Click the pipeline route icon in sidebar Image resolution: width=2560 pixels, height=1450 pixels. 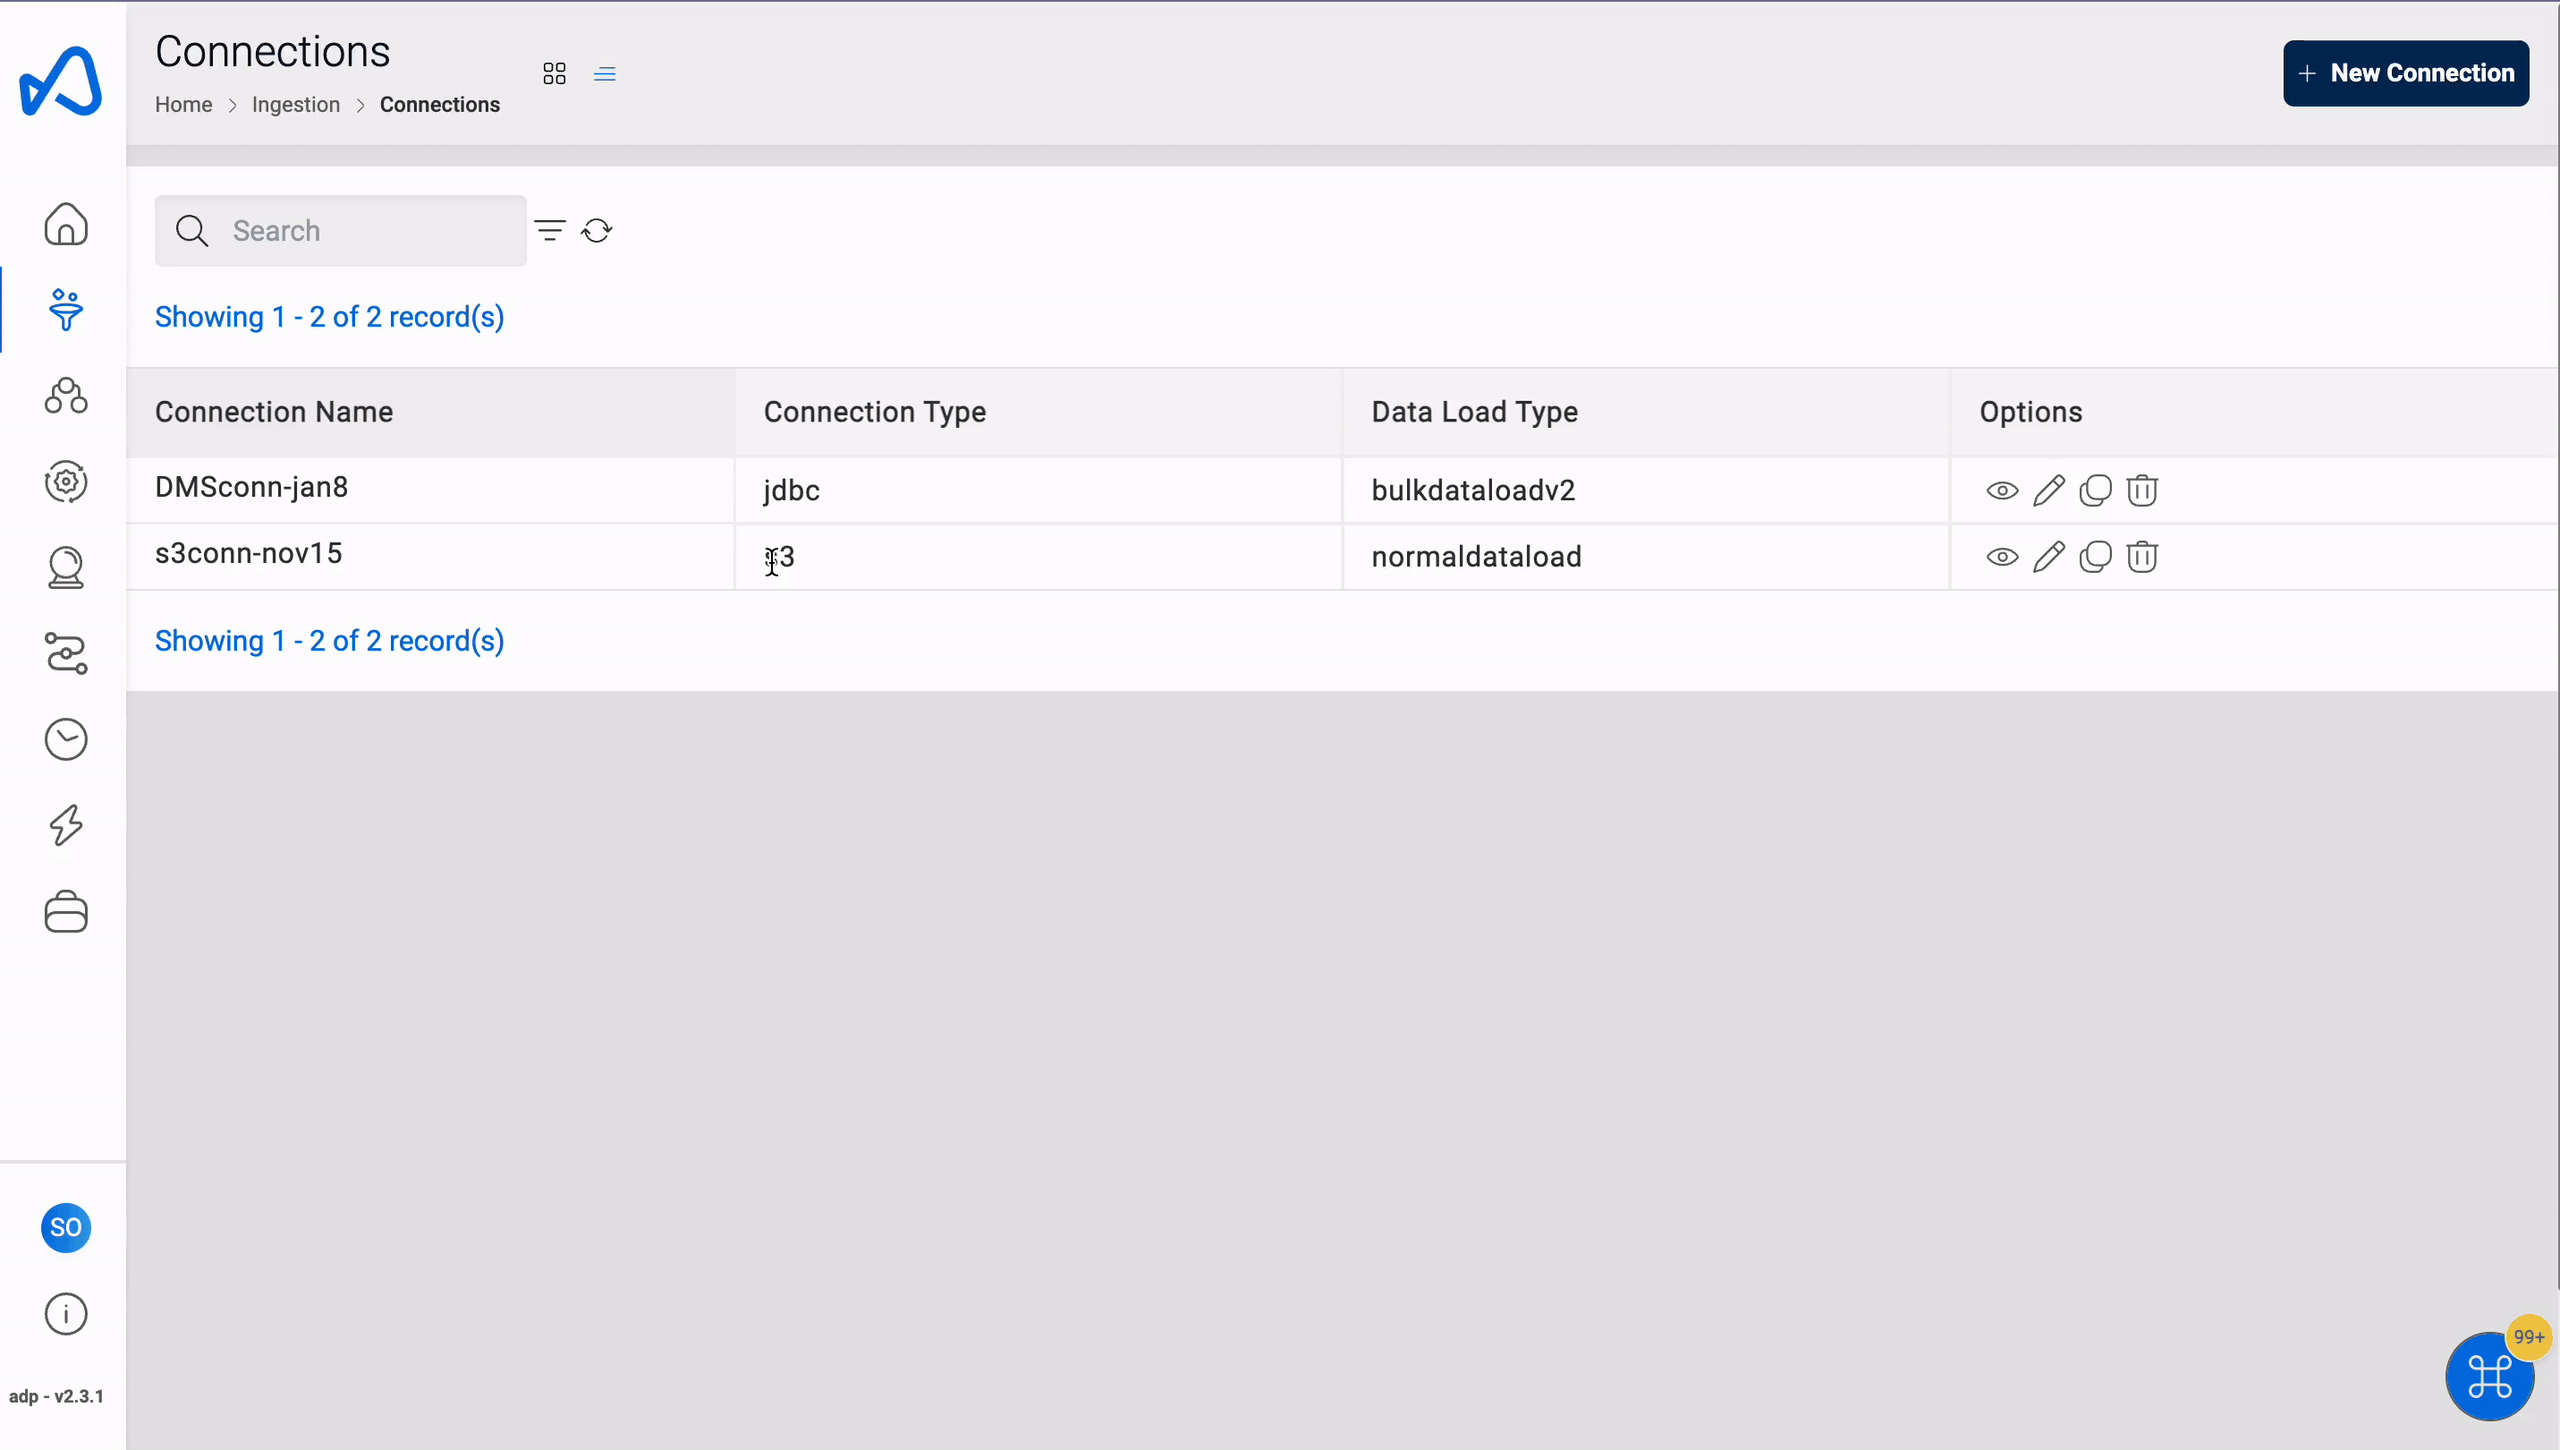tap(64, 654)
